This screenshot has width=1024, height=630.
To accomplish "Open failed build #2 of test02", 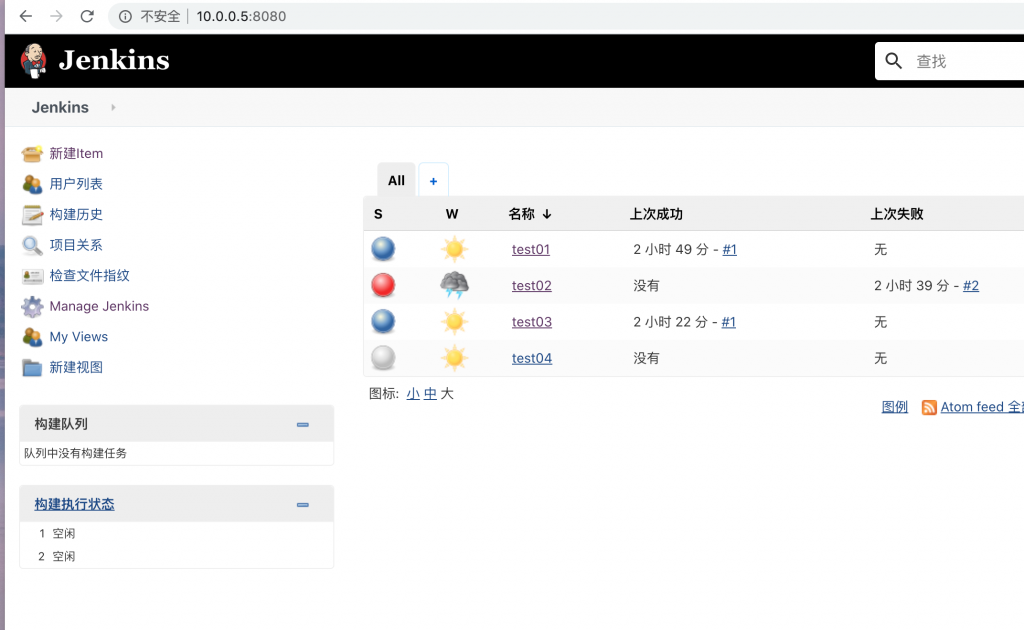I will [971, 285].
